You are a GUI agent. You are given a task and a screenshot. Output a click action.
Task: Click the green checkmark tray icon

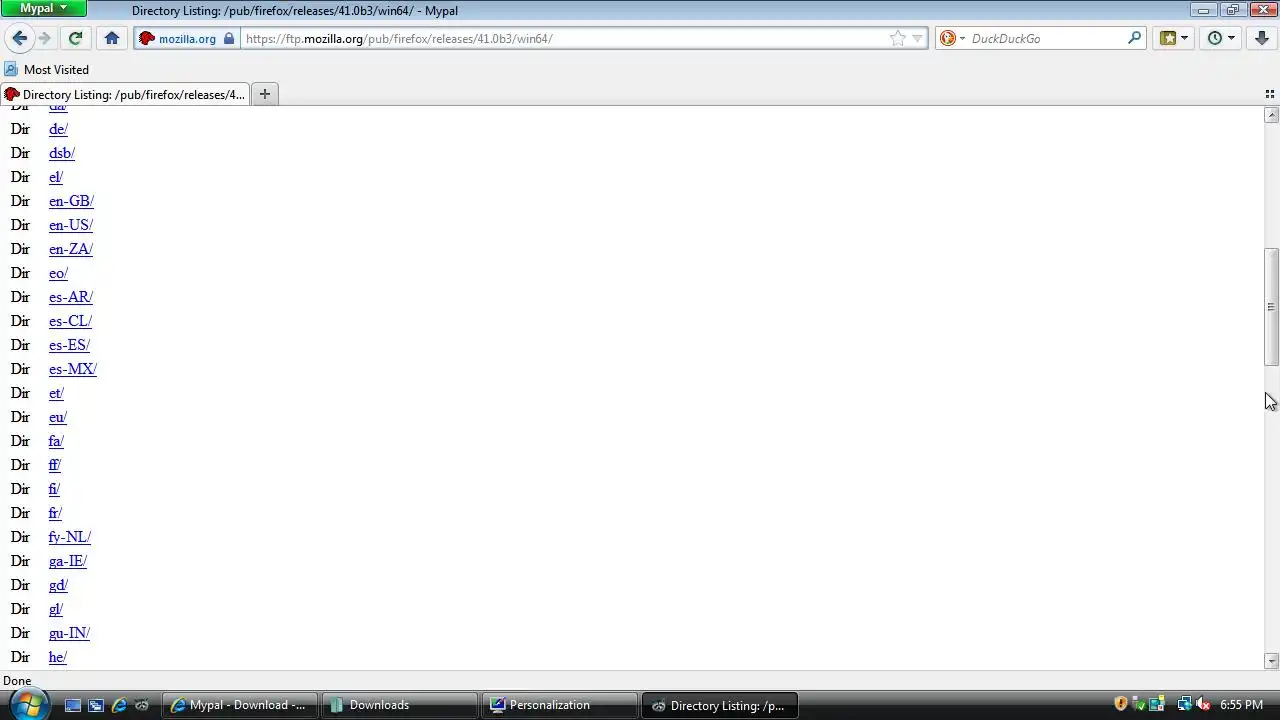1138,704
